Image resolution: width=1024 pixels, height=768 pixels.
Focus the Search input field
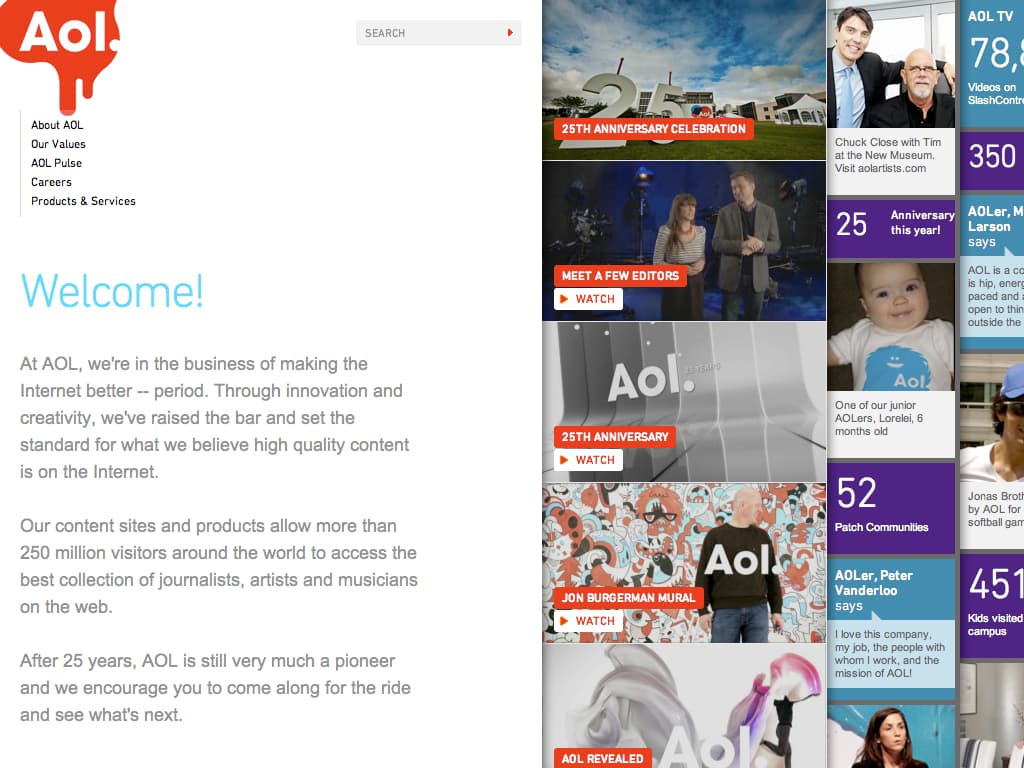click(x=438, y=33)
